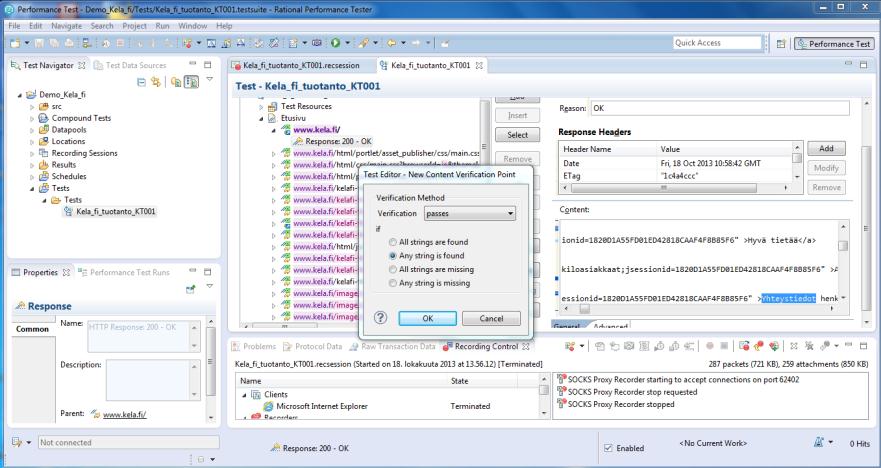Viewport: 881px width, 468px height.
Task: Click the Properties view pin icon
Action: click(x=190, y=289)
